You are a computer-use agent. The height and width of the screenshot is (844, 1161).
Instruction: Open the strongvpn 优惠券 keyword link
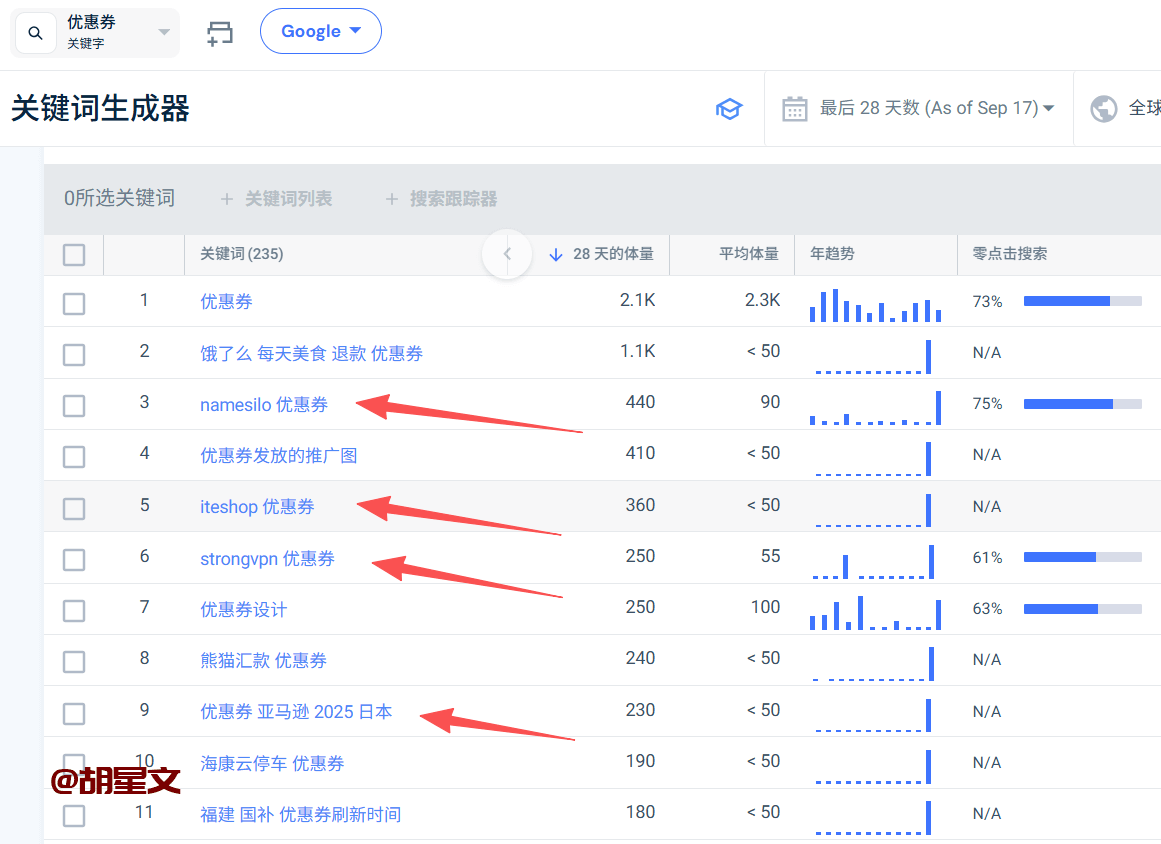point(267,558)
